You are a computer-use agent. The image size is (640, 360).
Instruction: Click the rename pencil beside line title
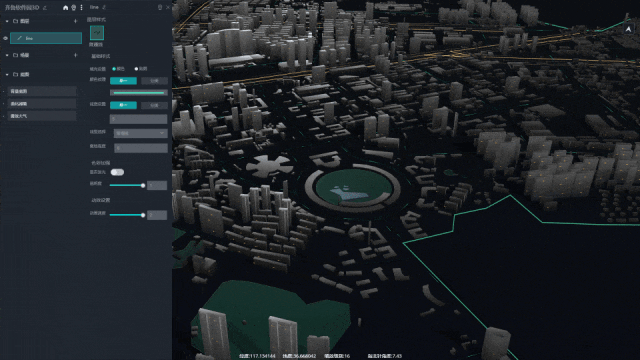(x=104, y=7)
